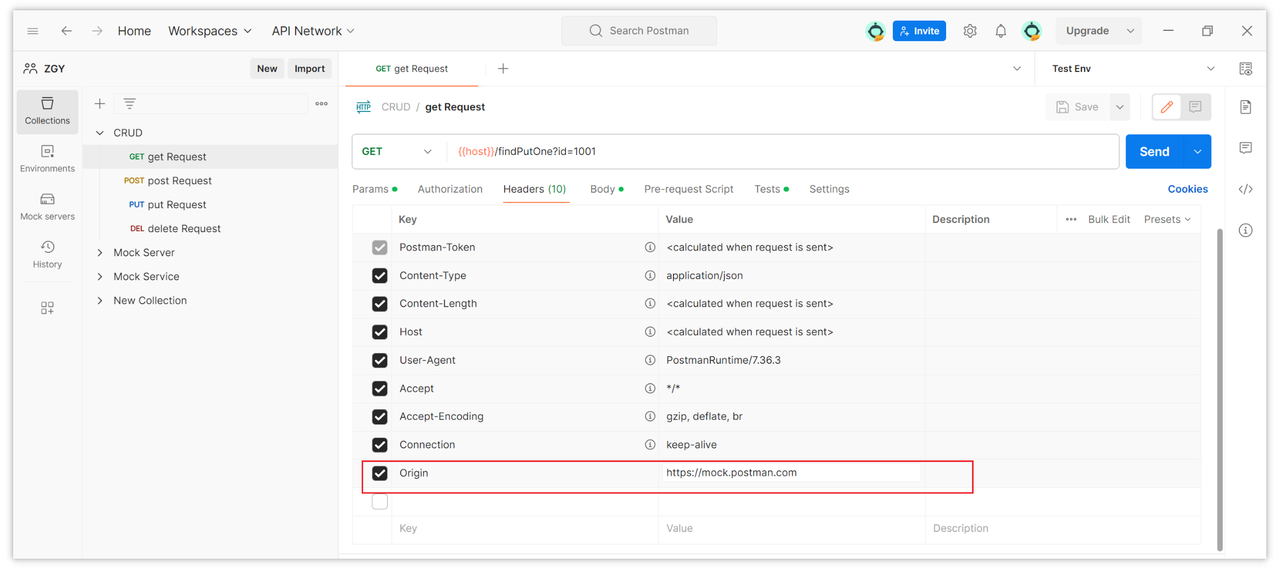Open Collections in the sidebar
The height and width of the screenshot is (569, 1280).
point(47,111)
